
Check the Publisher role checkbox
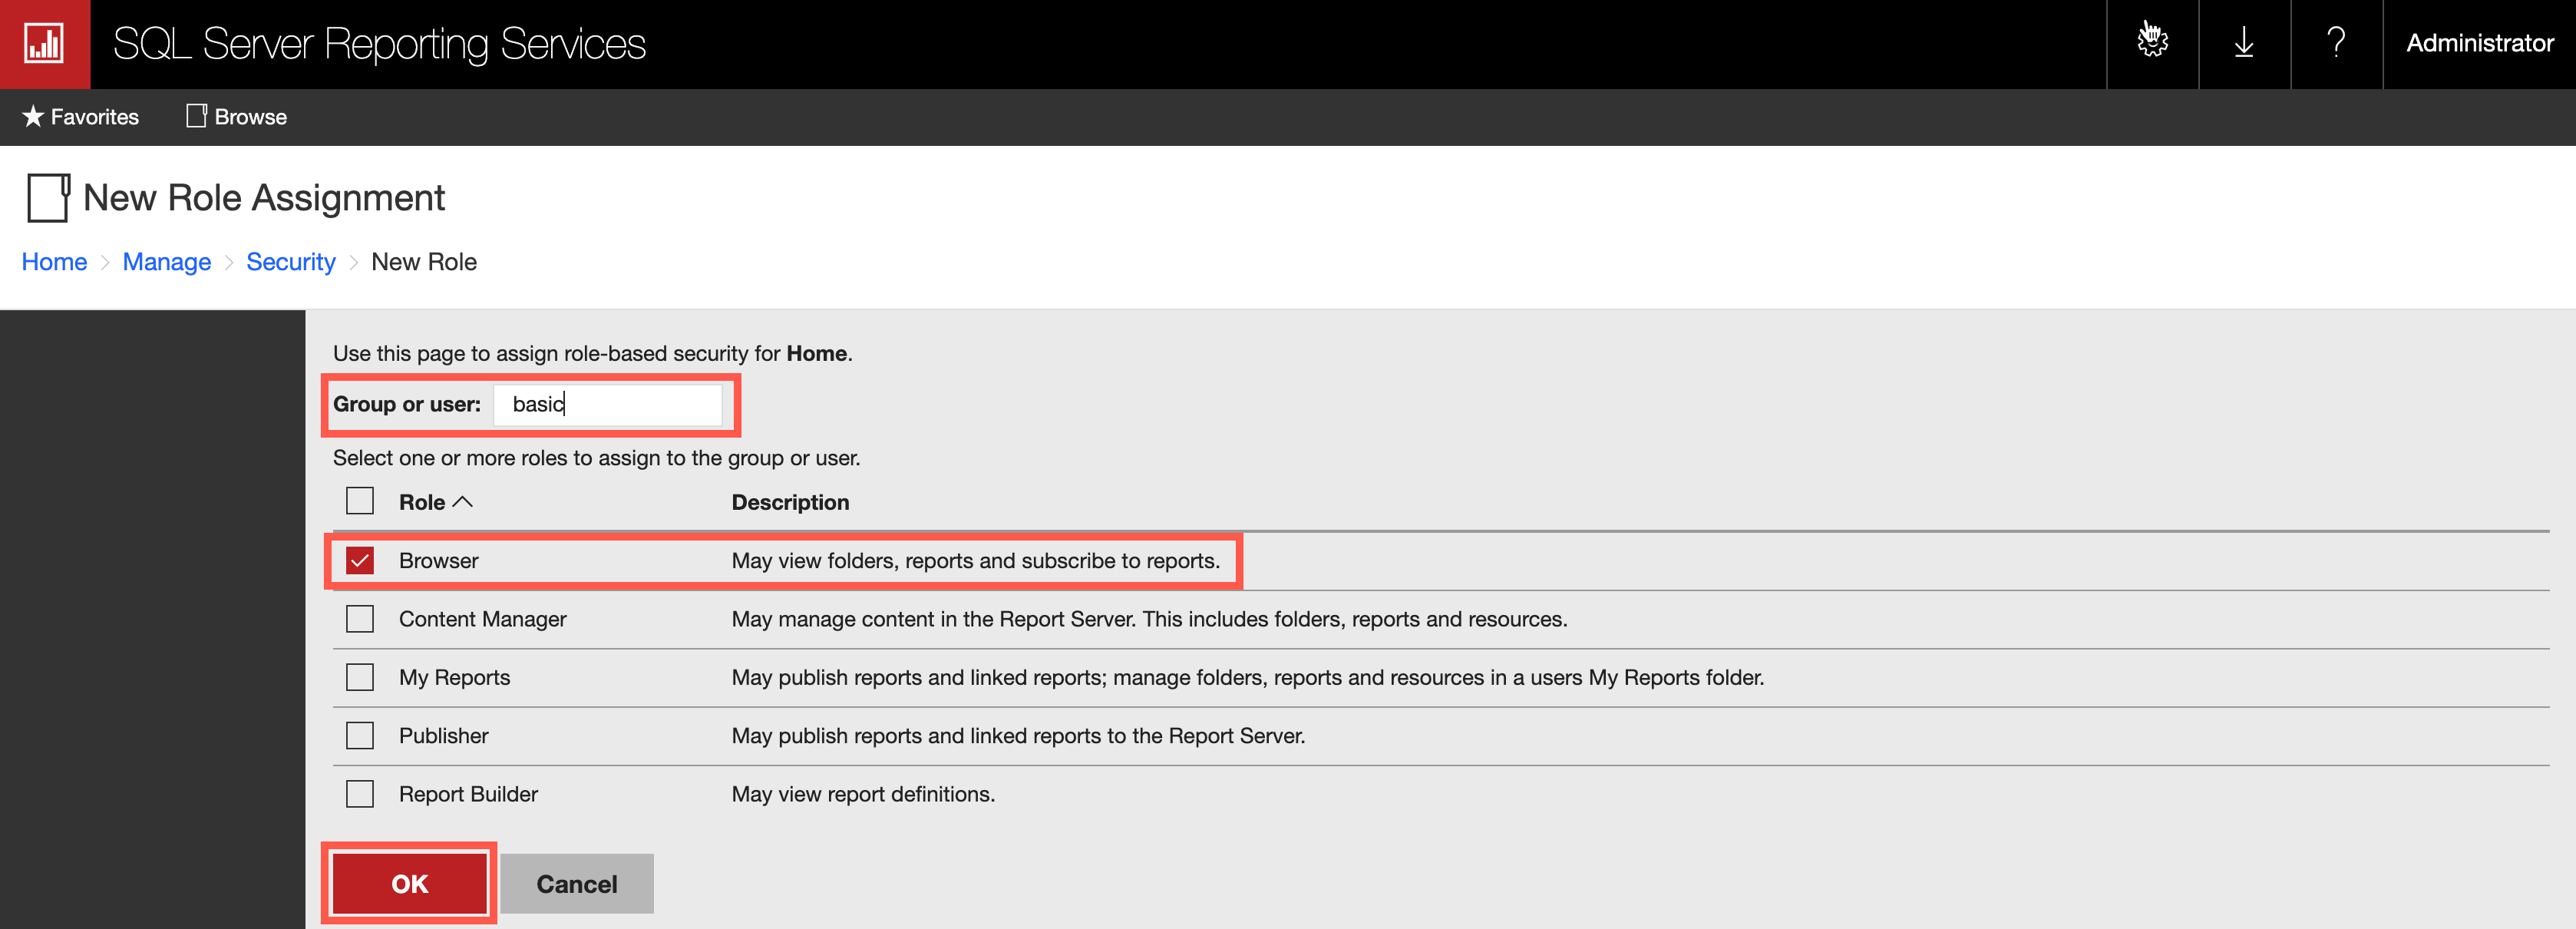click(x=360, y=736)
